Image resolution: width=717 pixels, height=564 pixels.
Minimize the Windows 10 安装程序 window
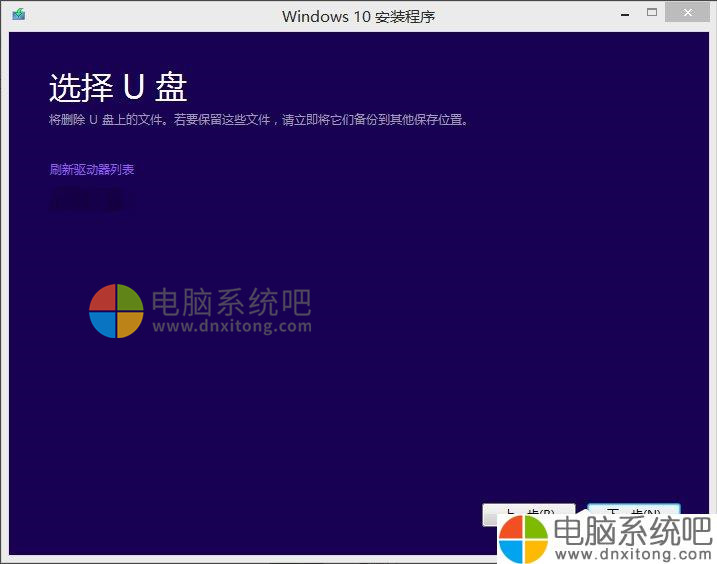(624, 13)
